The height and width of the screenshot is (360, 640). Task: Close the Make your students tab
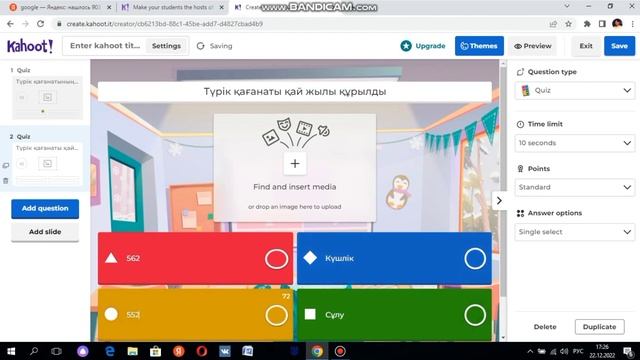click(x=222, y=7)
